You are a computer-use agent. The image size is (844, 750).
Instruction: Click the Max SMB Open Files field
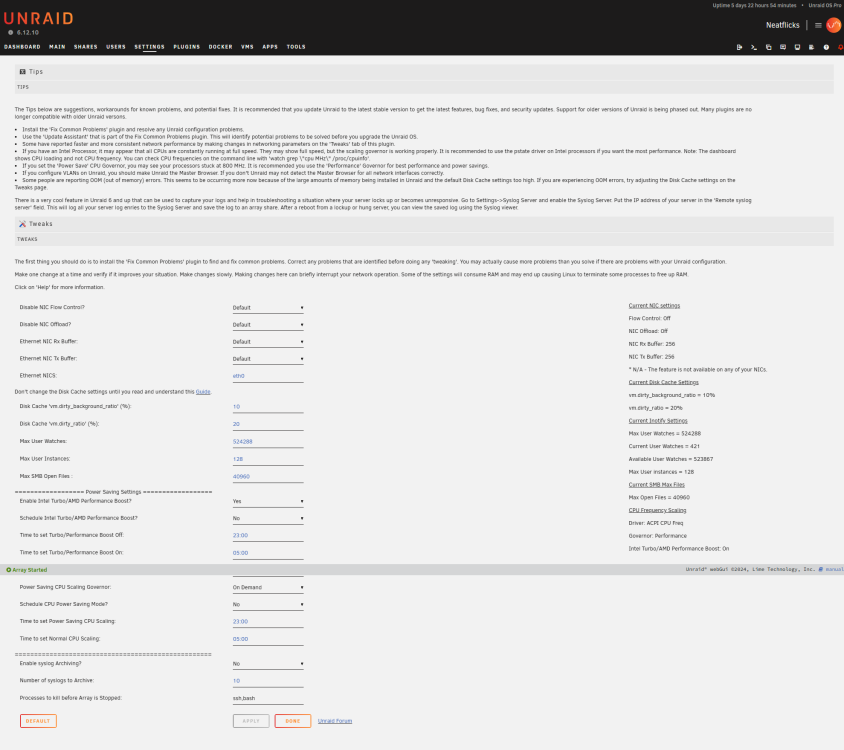[x=268, y=476]
